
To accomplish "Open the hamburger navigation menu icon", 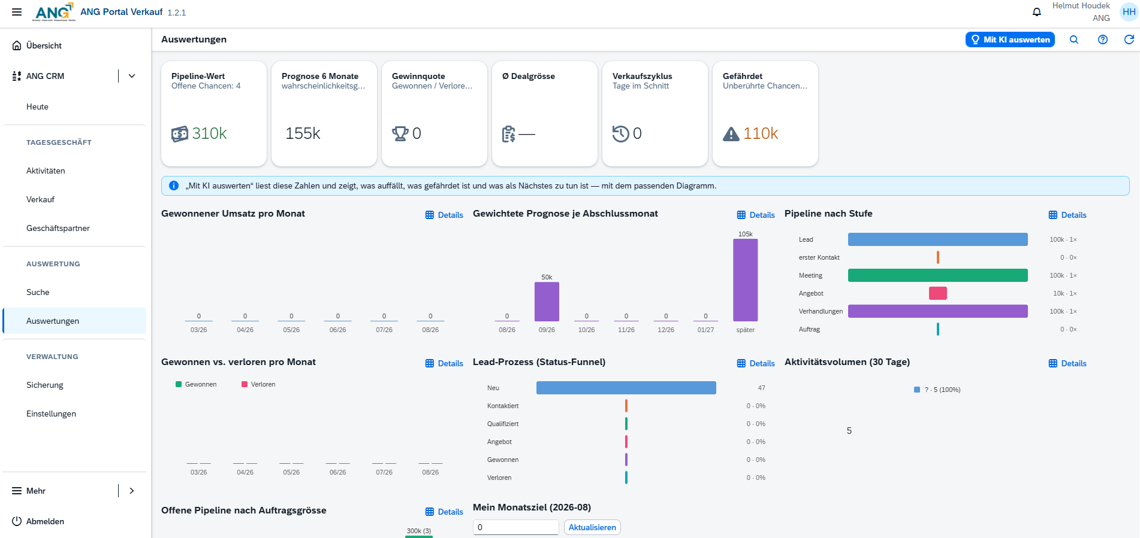I will tap(17, 12).
